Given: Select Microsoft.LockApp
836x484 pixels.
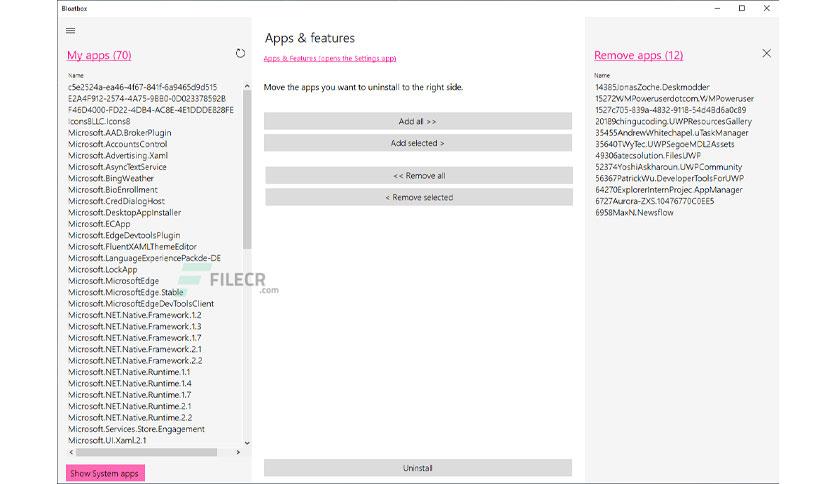Looking at the screenshot, I should [102, 270].
